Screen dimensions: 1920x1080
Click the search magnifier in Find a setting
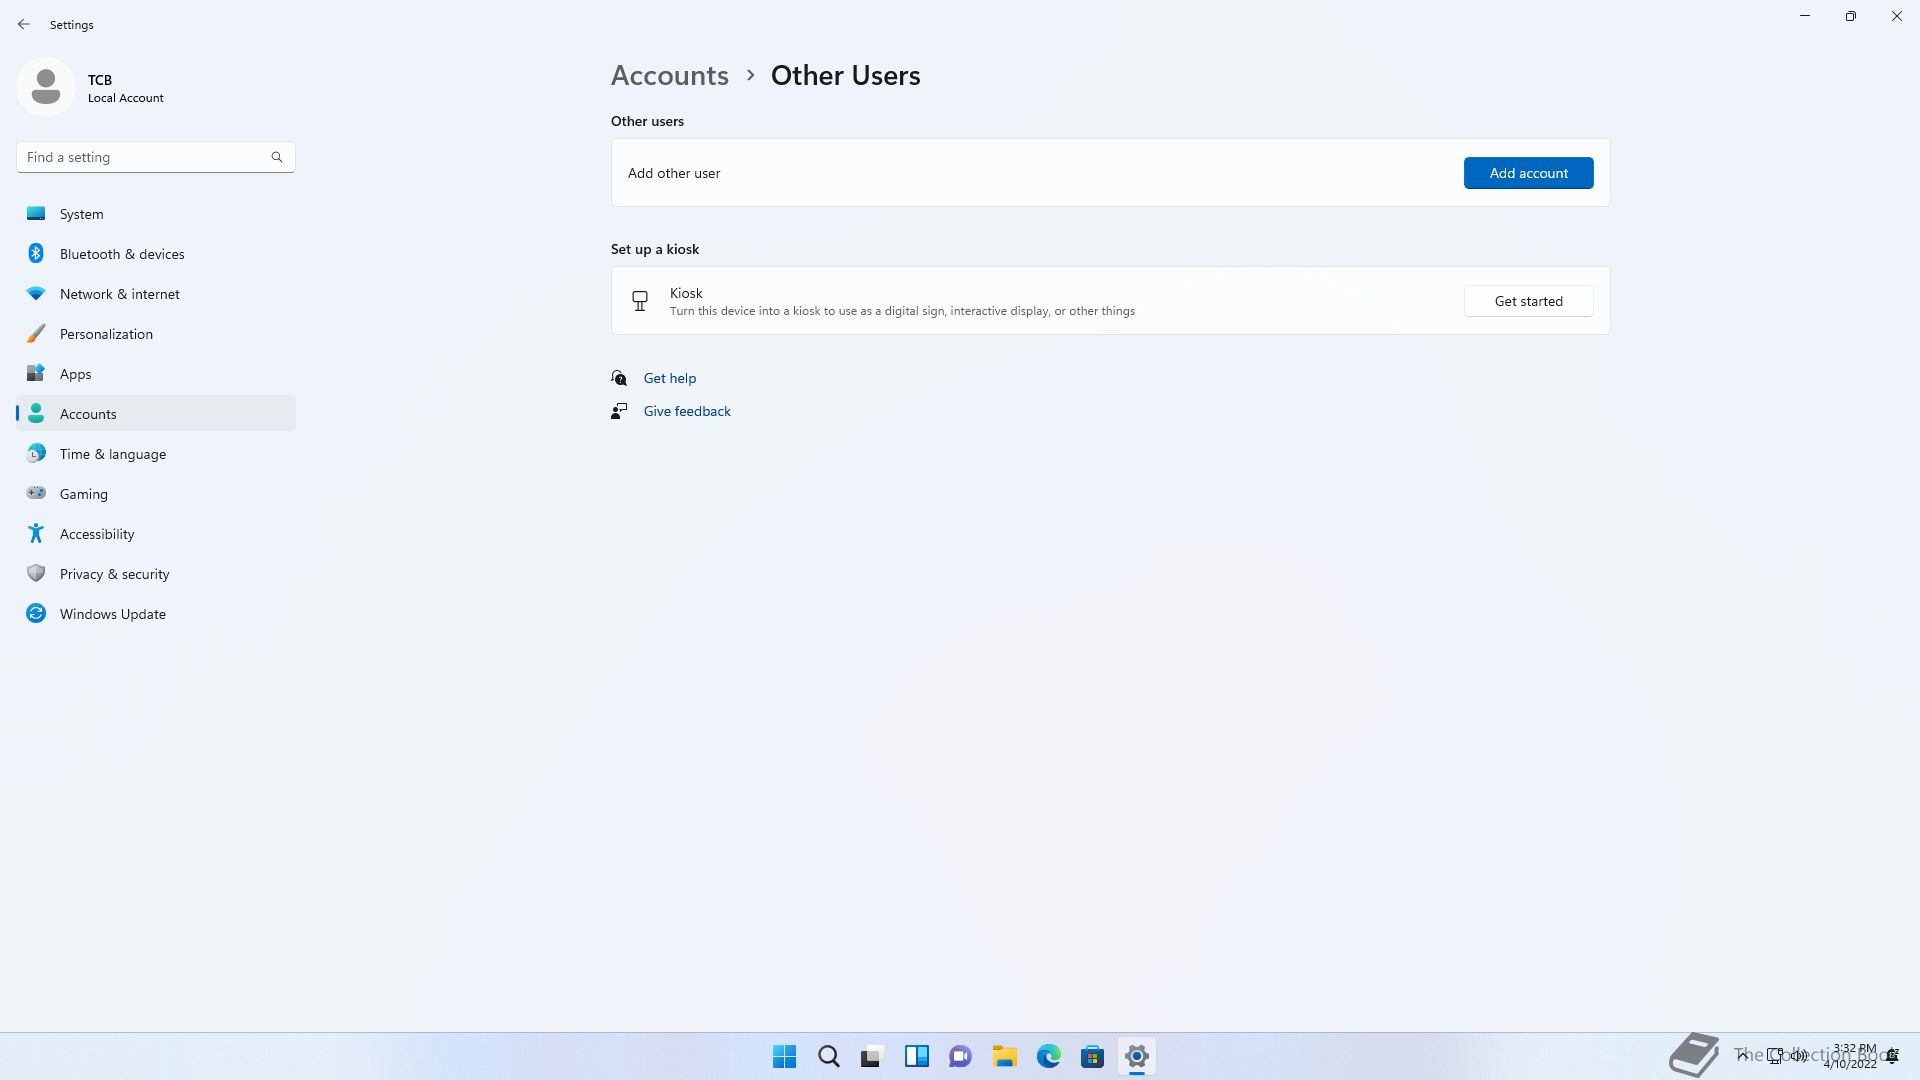point(277,157)
